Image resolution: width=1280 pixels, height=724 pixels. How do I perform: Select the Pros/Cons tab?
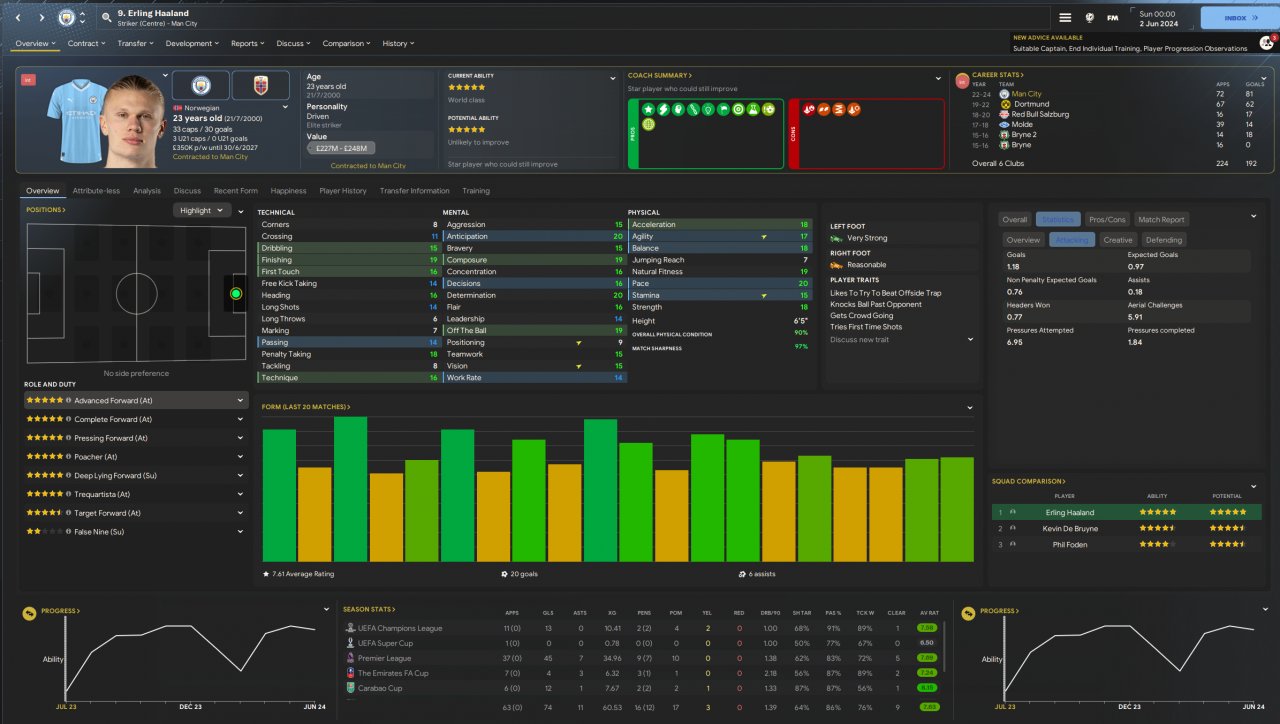1107,219
